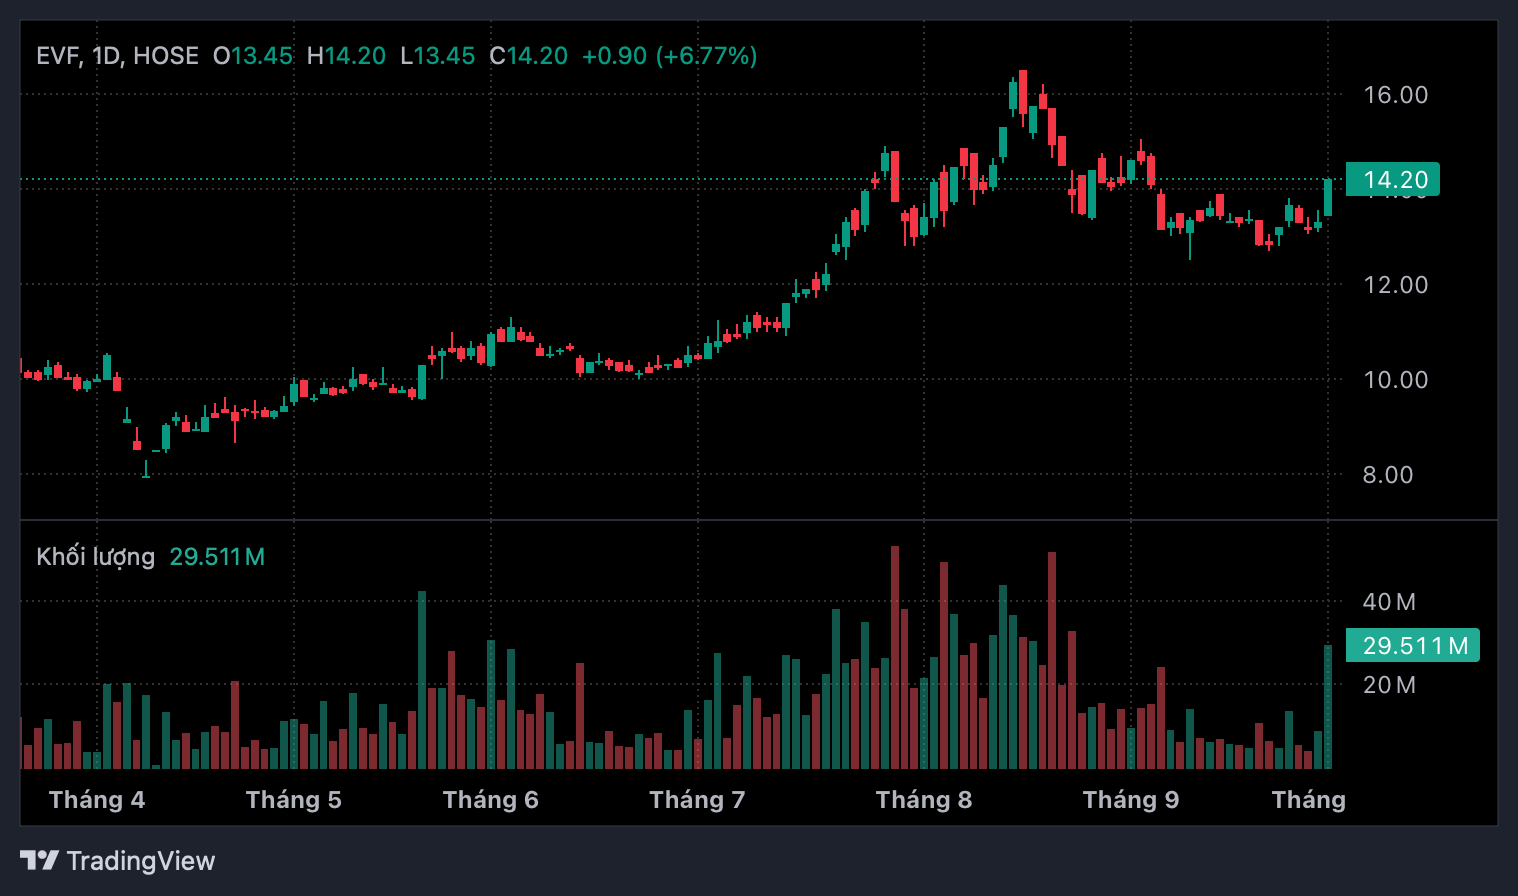This screenshot has height=896, width=1518.
Task: Click the 29.511M volume axis tag
Action: click(x=1412, y=645)
